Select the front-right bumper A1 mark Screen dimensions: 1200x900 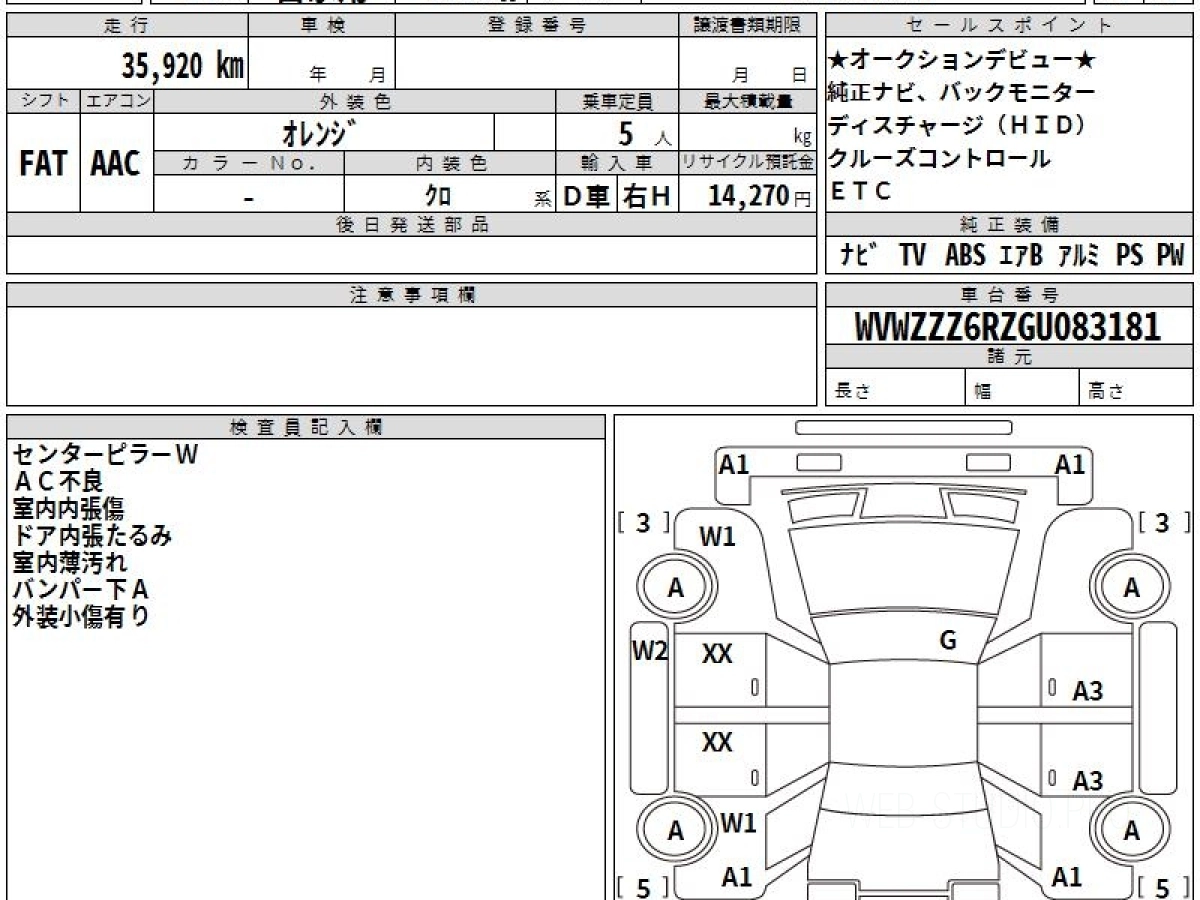pyautogui.click(x=1070, y=464)
